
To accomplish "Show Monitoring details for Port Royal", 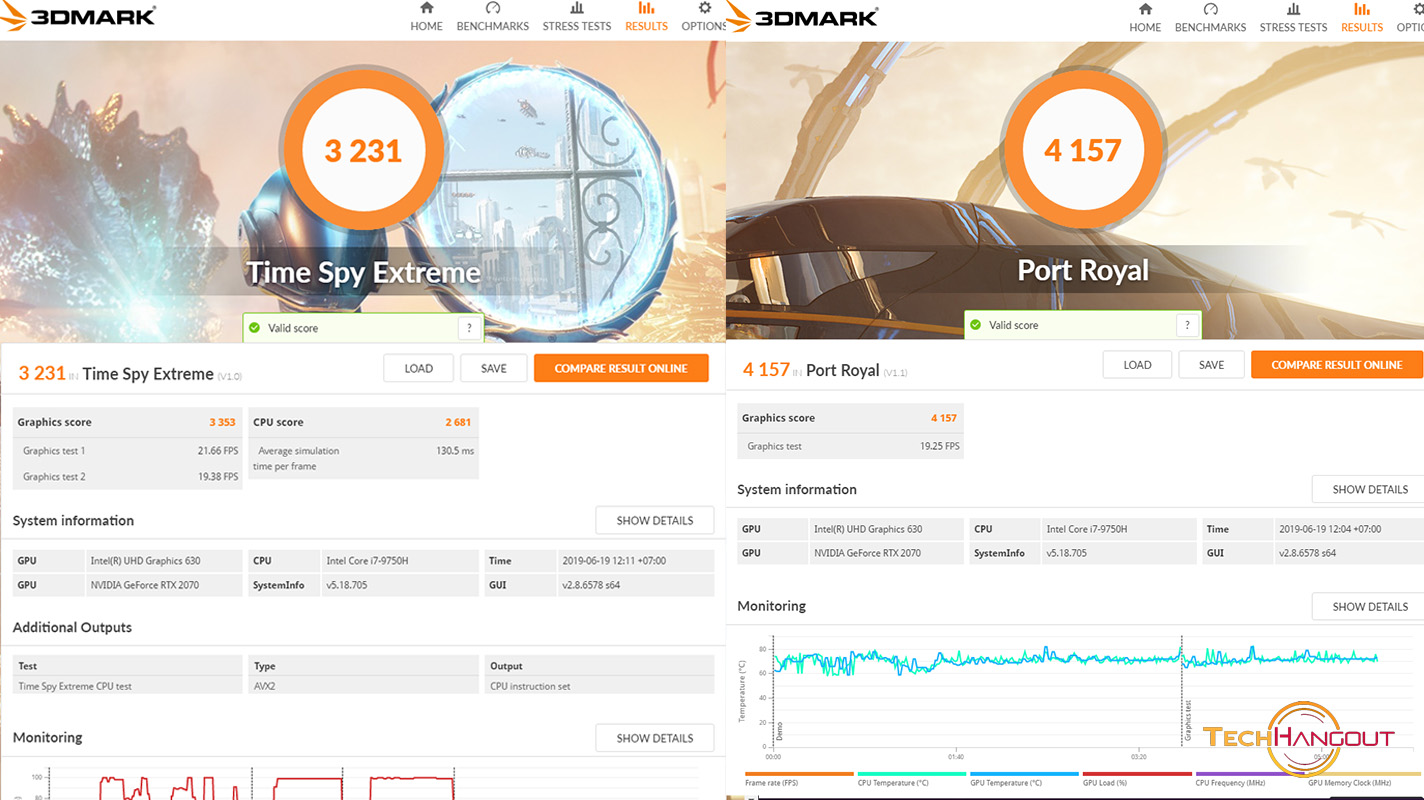I will [1369, 606].
